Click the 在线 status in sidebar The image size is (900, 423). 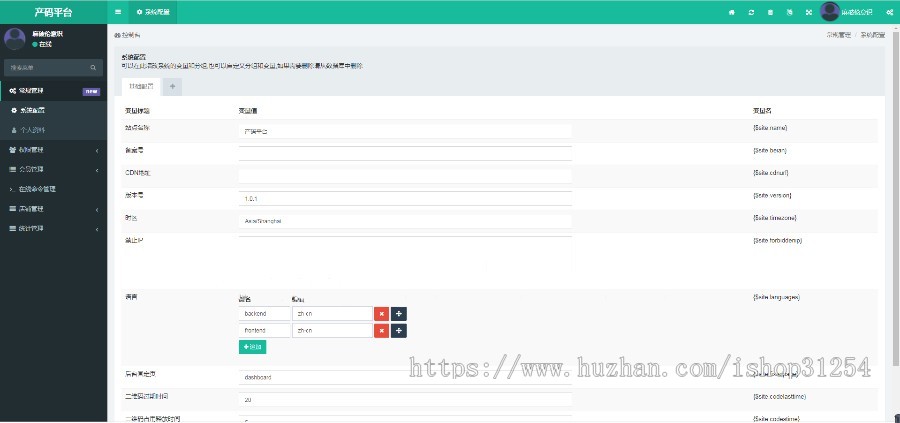tap(42, 44)
